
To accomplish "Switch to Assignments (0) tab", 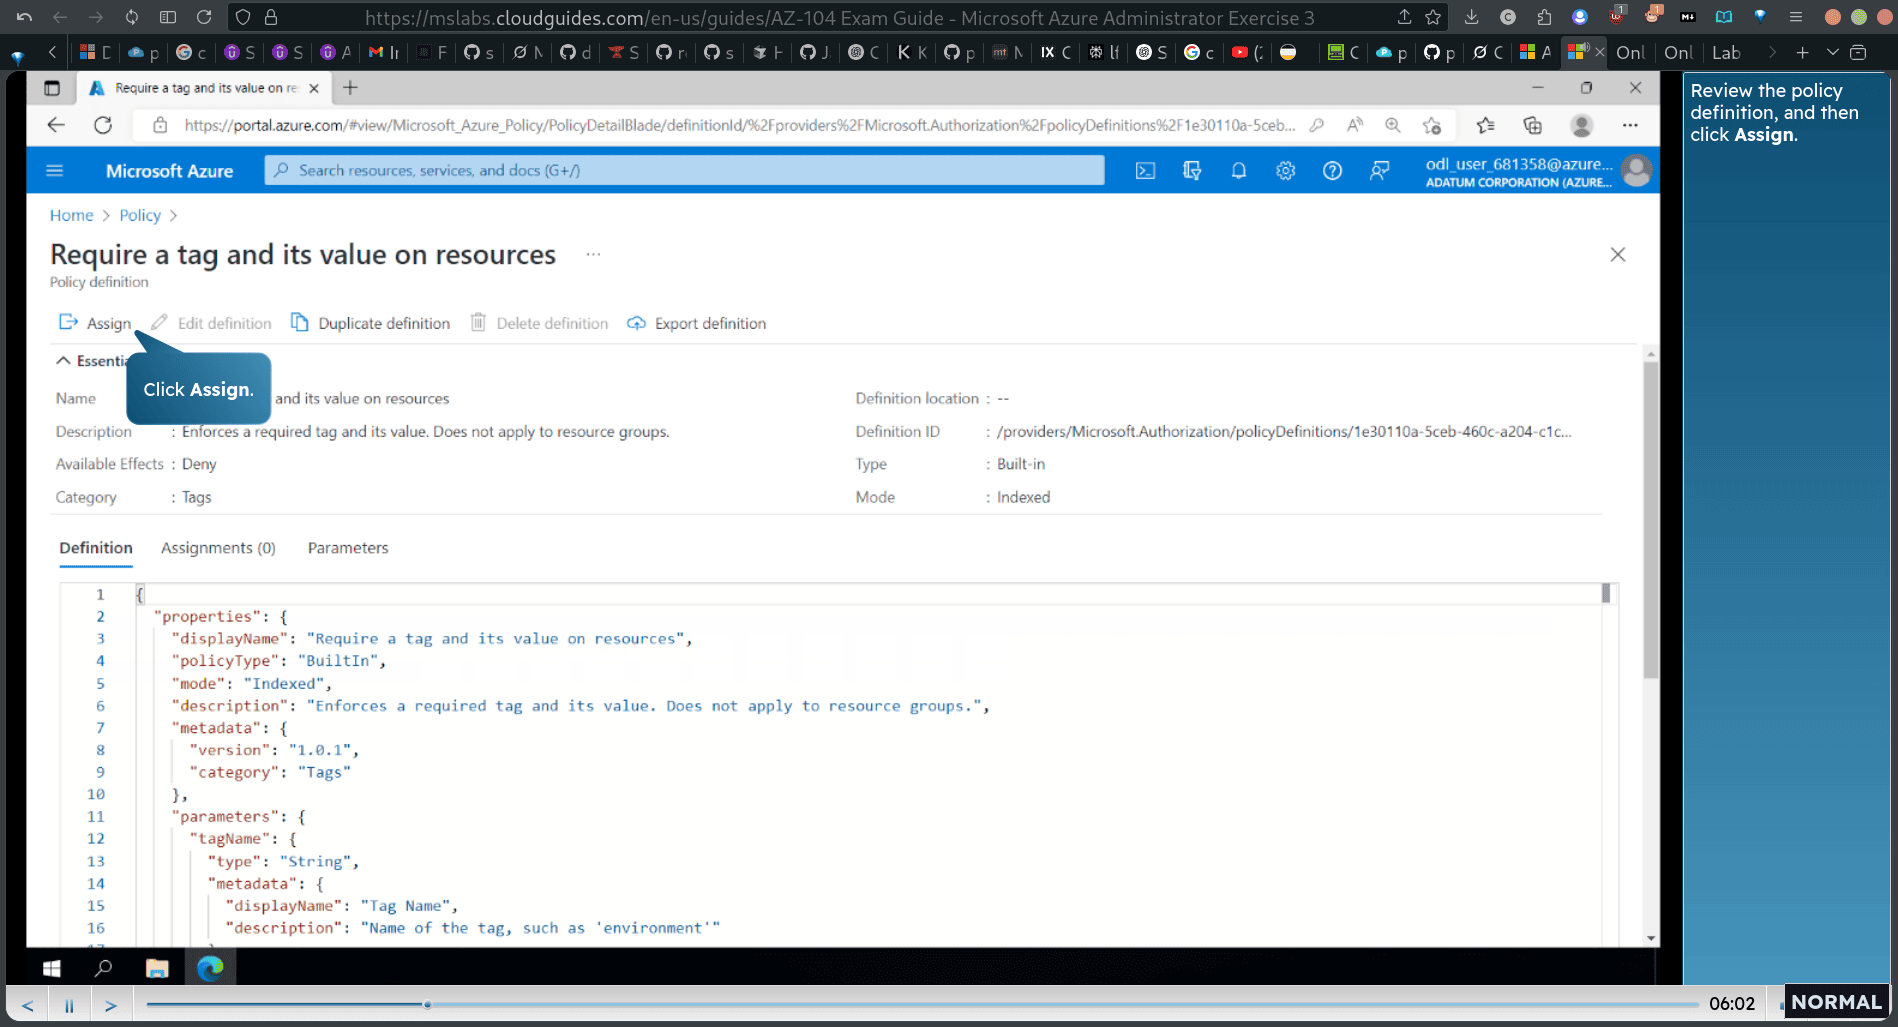I will [218, 548].
